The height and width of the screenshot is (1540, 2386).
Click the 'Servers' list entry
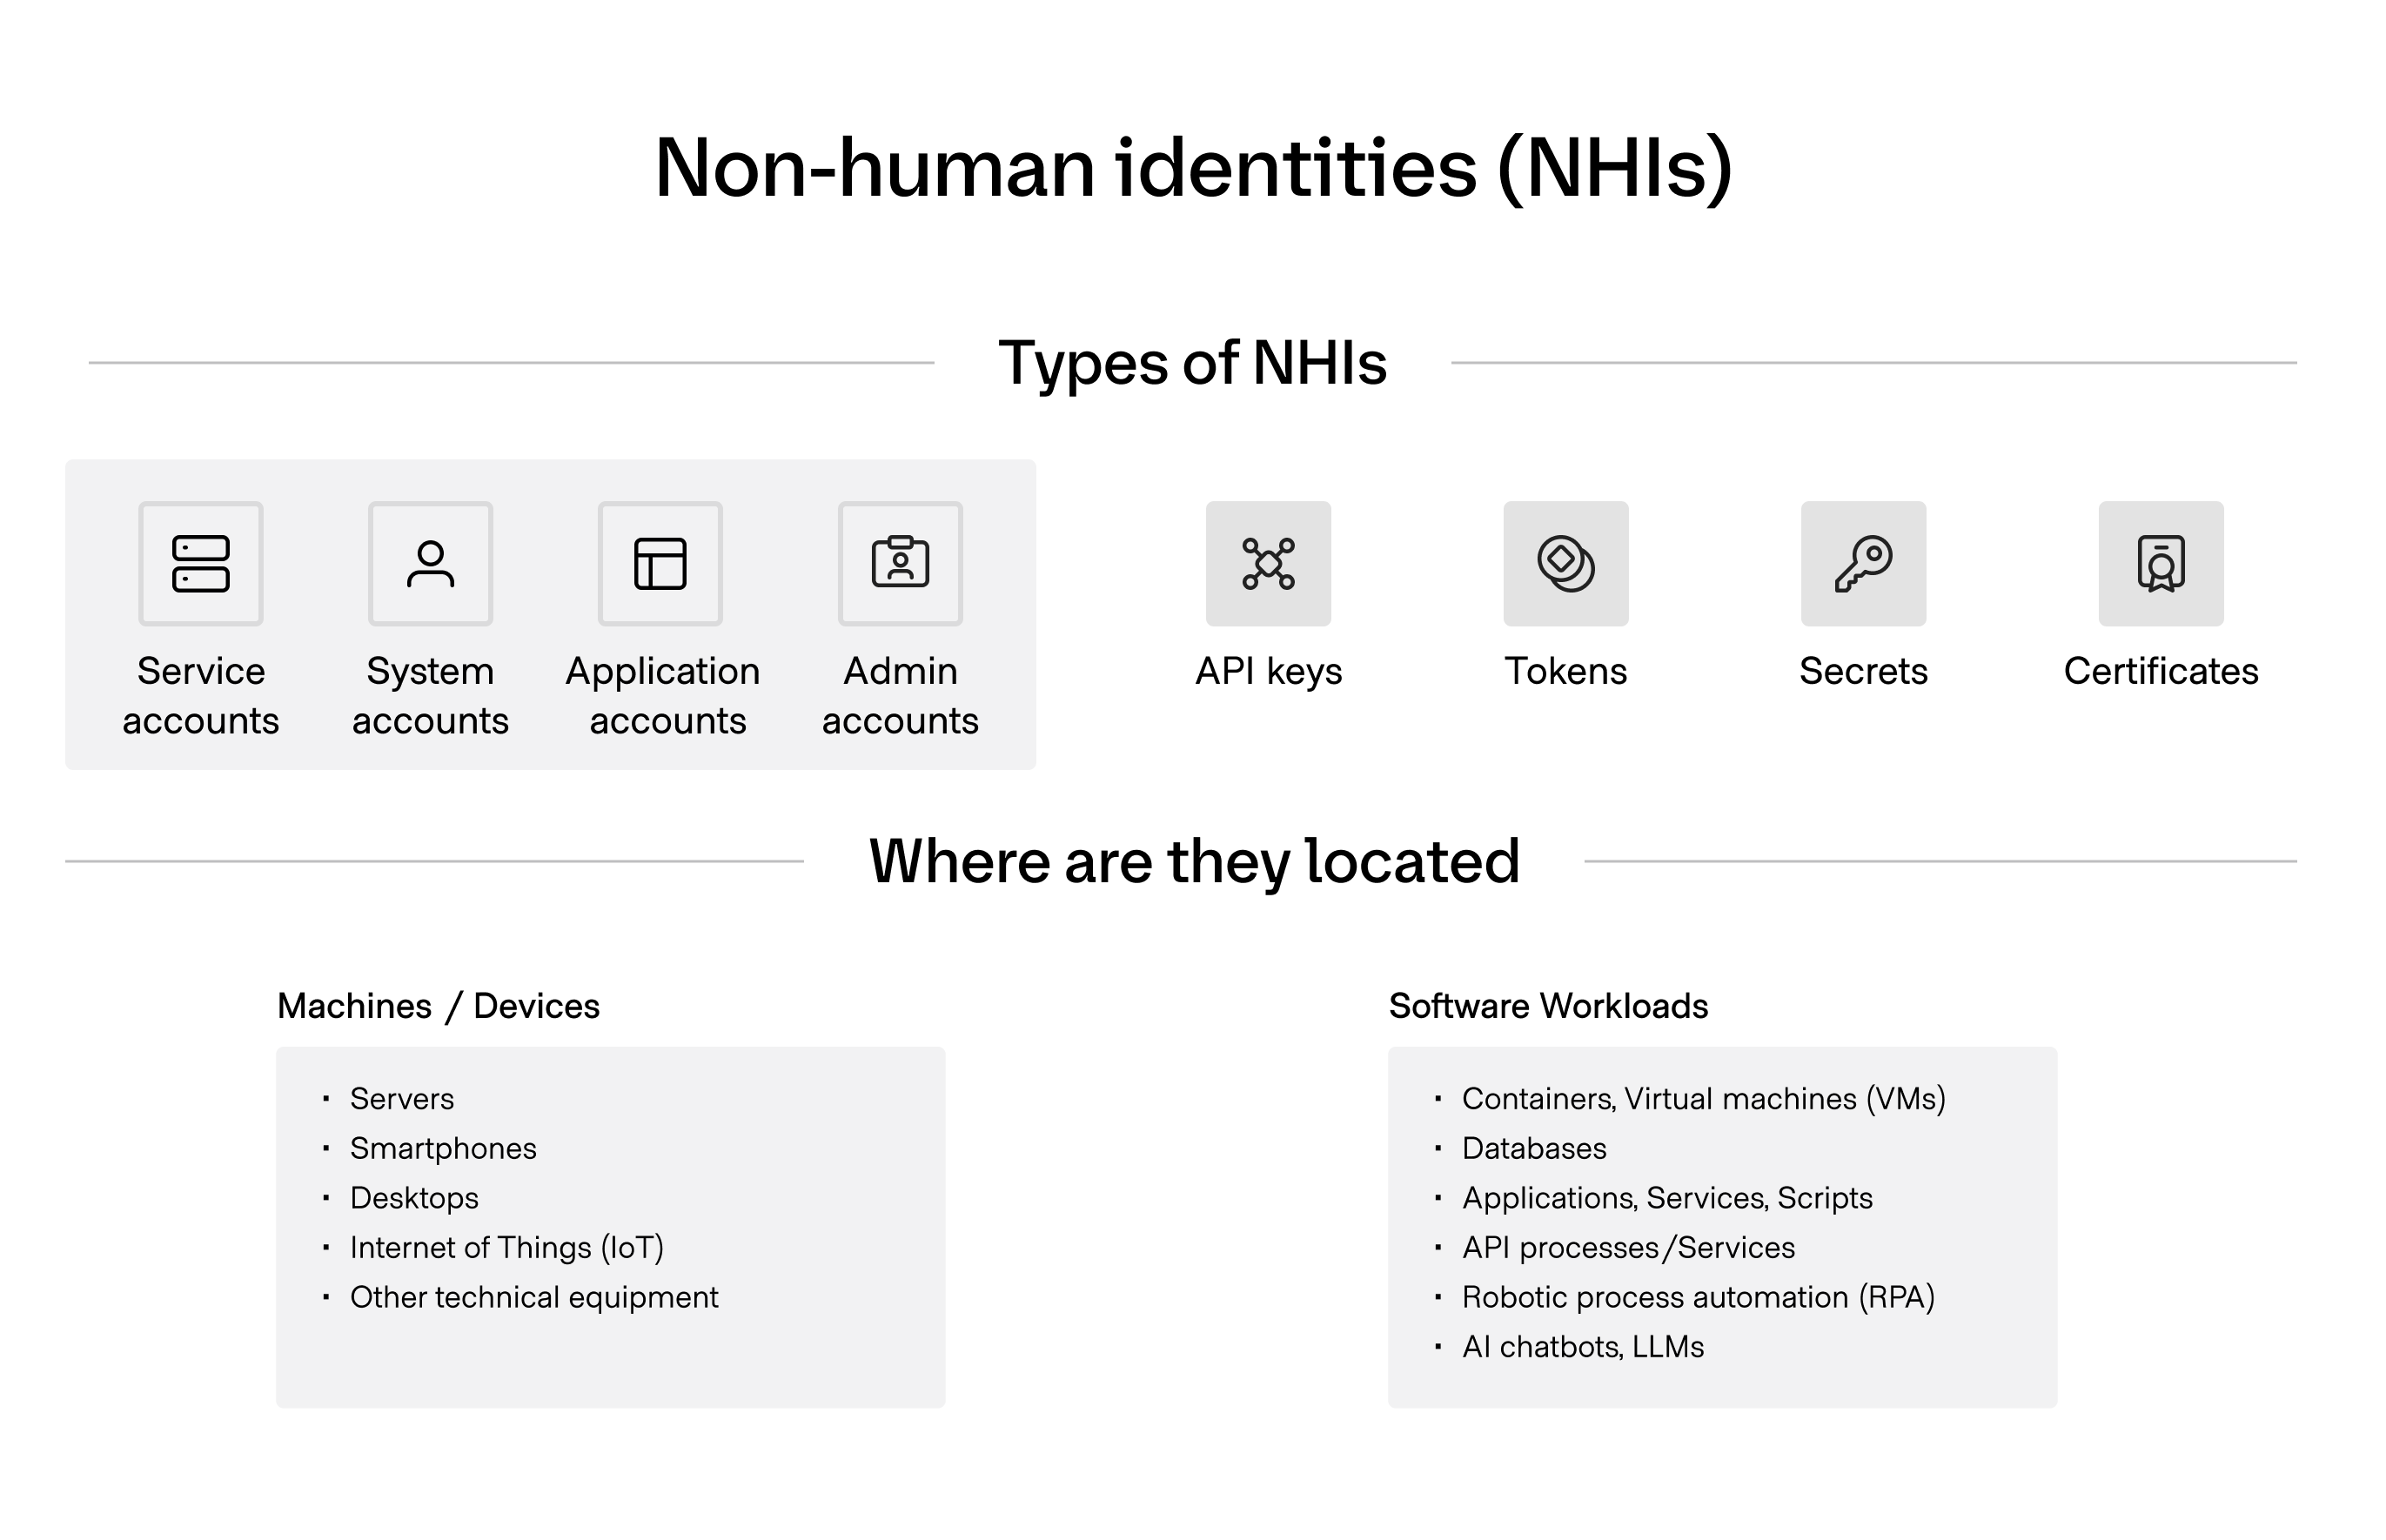(x=401, y=1098)
